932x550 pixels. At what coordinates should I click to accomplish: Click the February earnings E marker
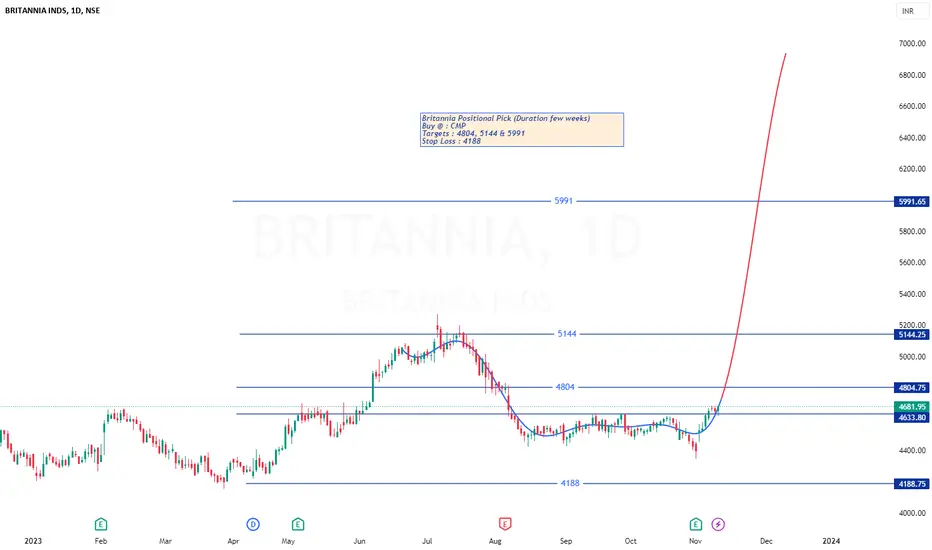100,524
